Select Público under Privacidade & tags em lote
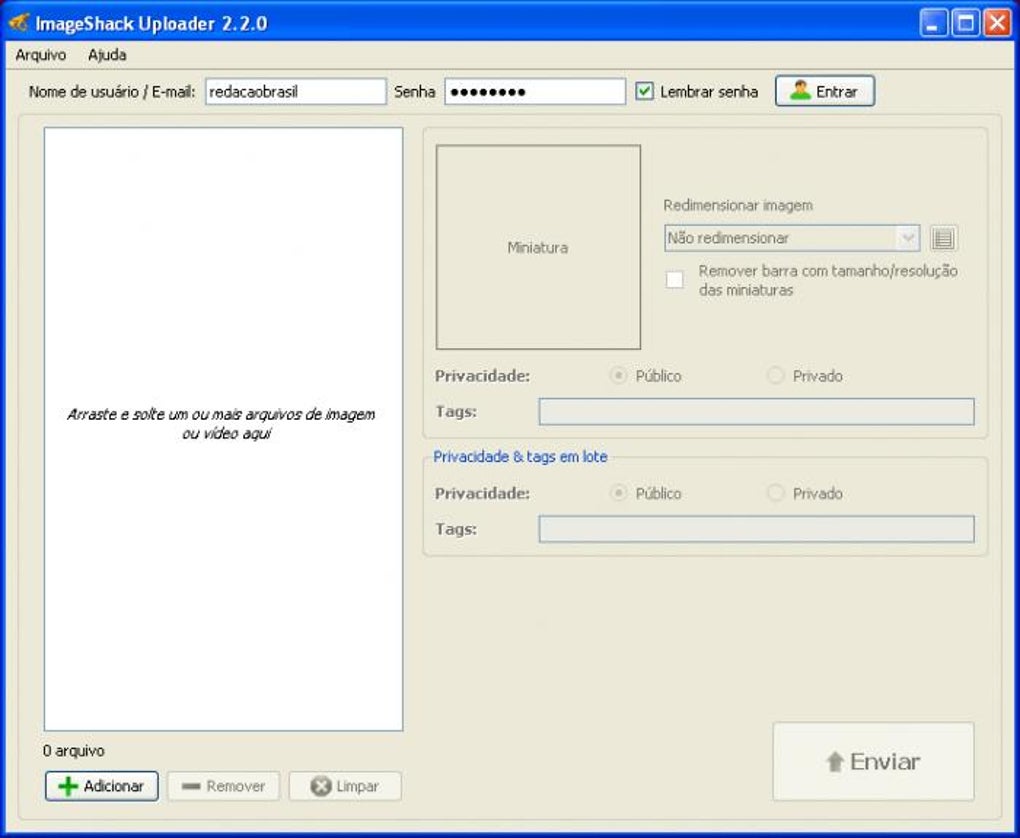 tap(618, 493)
